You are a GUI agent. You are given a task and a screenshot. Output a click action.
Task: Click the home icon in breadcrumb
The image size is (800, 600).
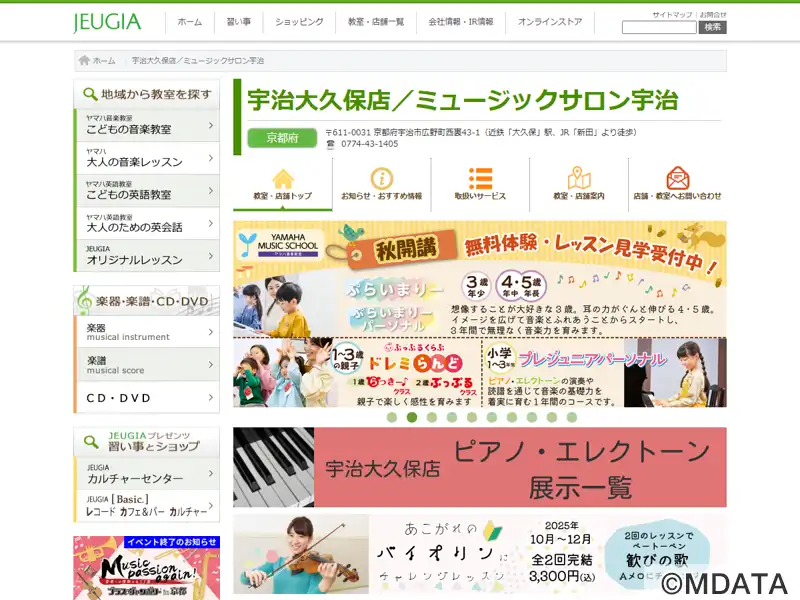point(83,61)
